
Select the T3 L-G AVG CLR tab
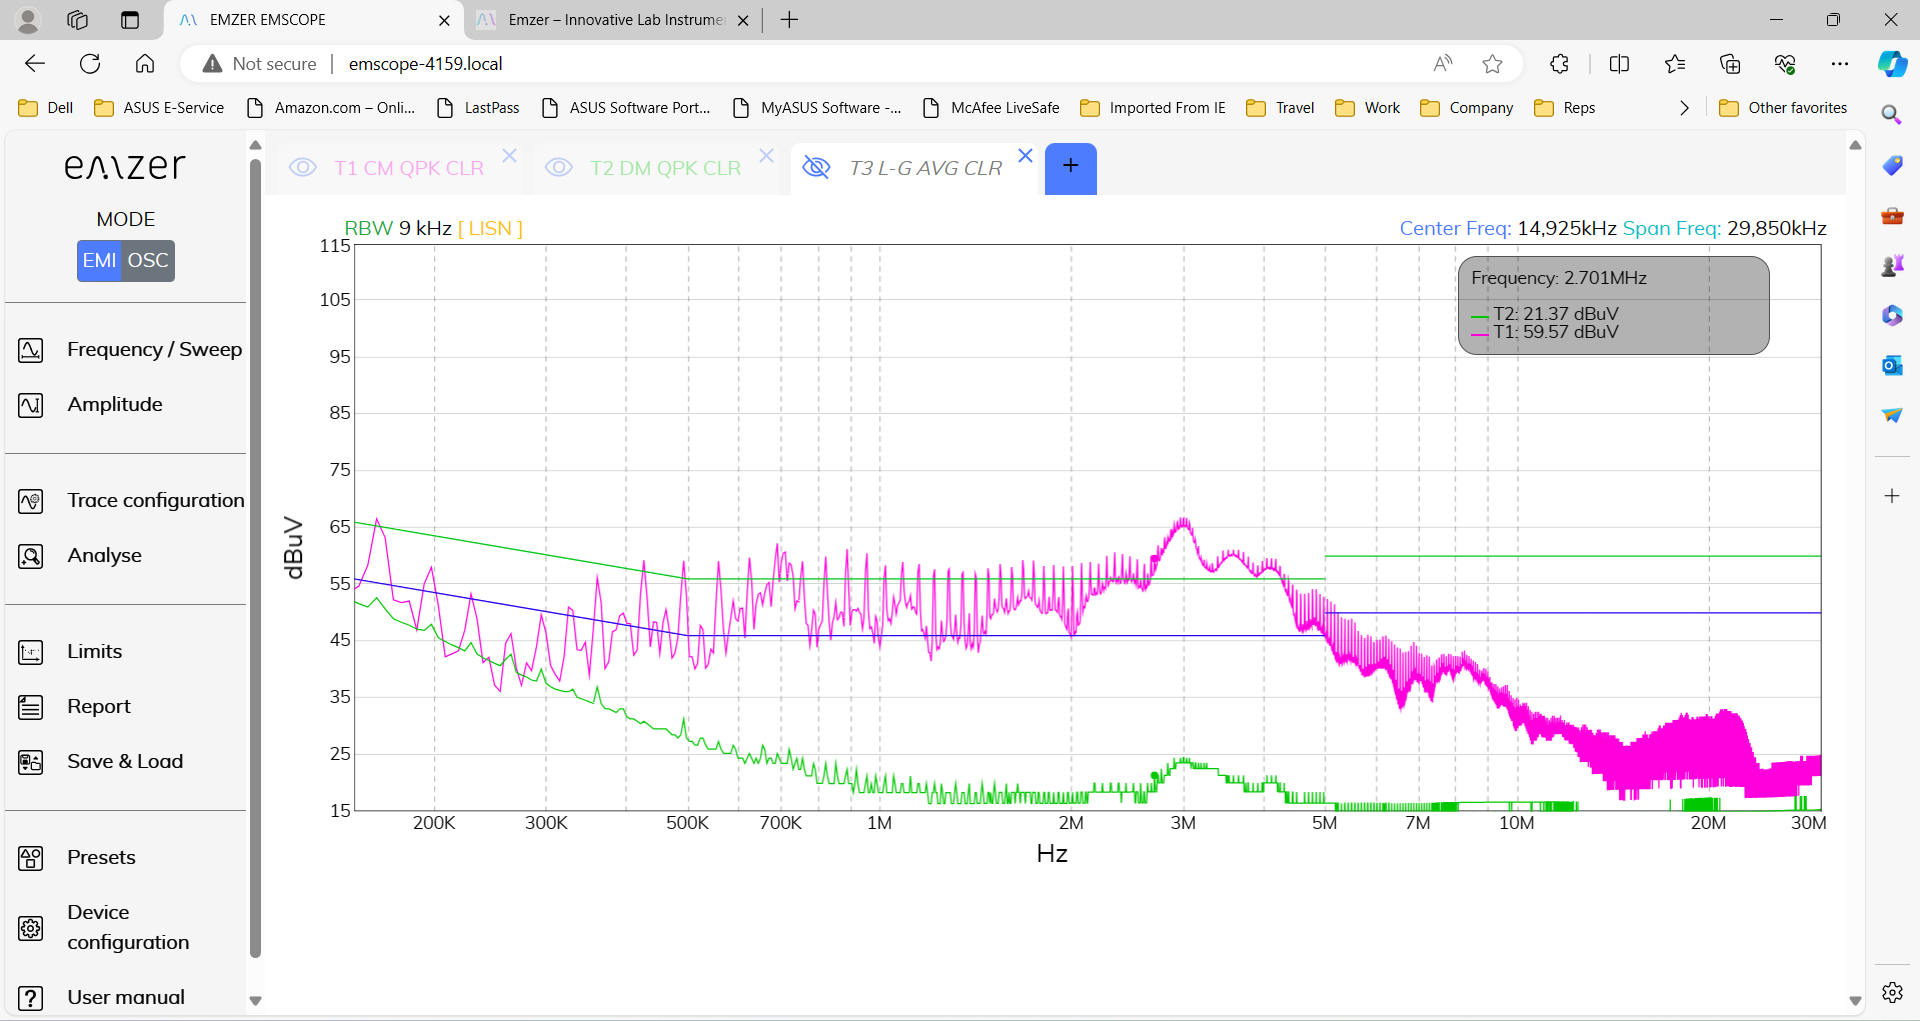[x=926, y=168]
